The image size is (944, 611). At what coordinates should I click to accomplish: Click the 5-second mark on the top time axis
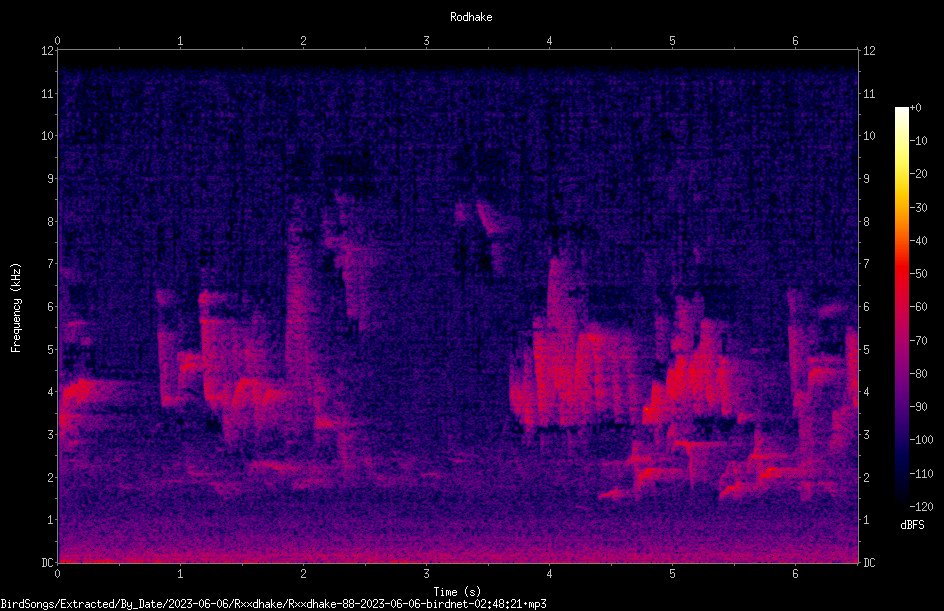tap(672, 41)
